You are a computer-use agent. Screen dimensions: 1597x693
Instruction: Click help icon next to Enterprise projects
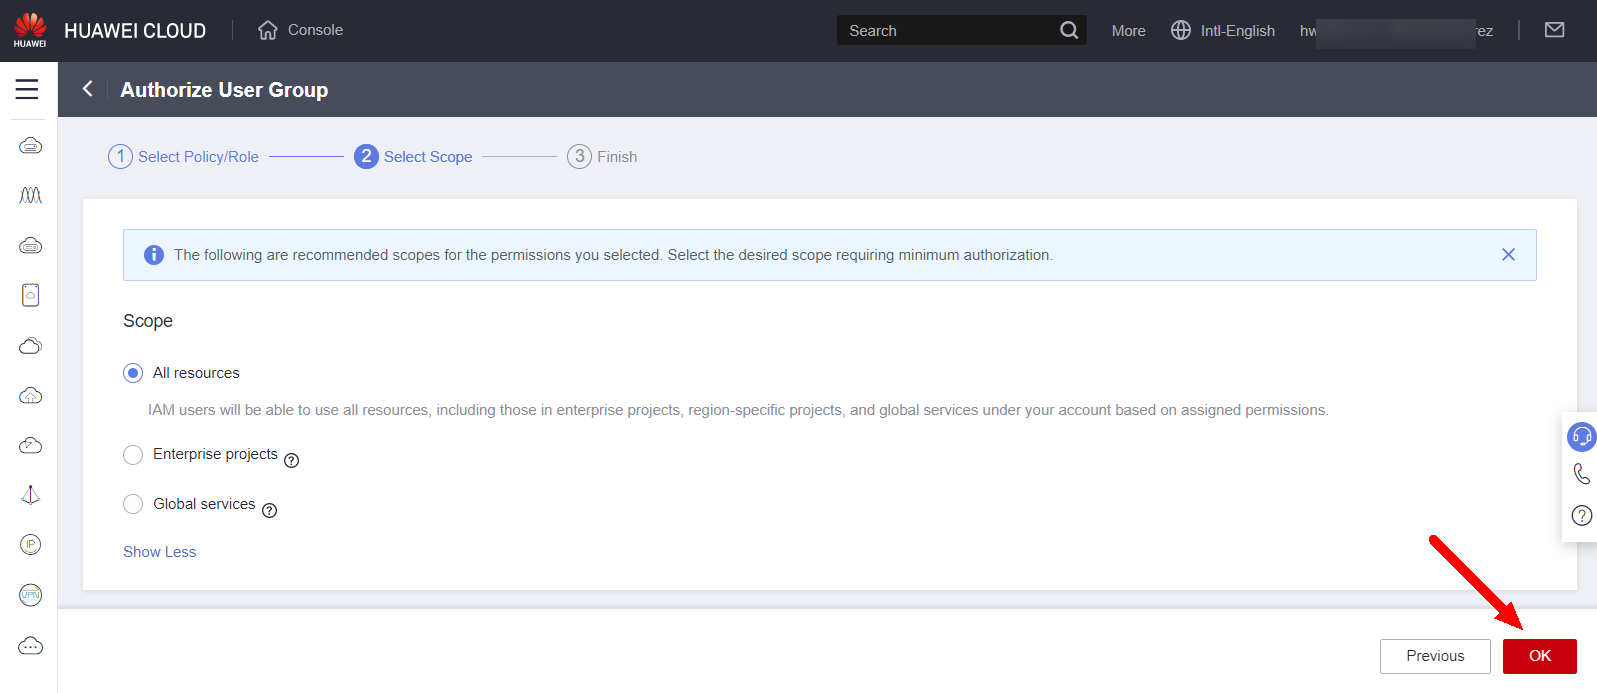291,461
